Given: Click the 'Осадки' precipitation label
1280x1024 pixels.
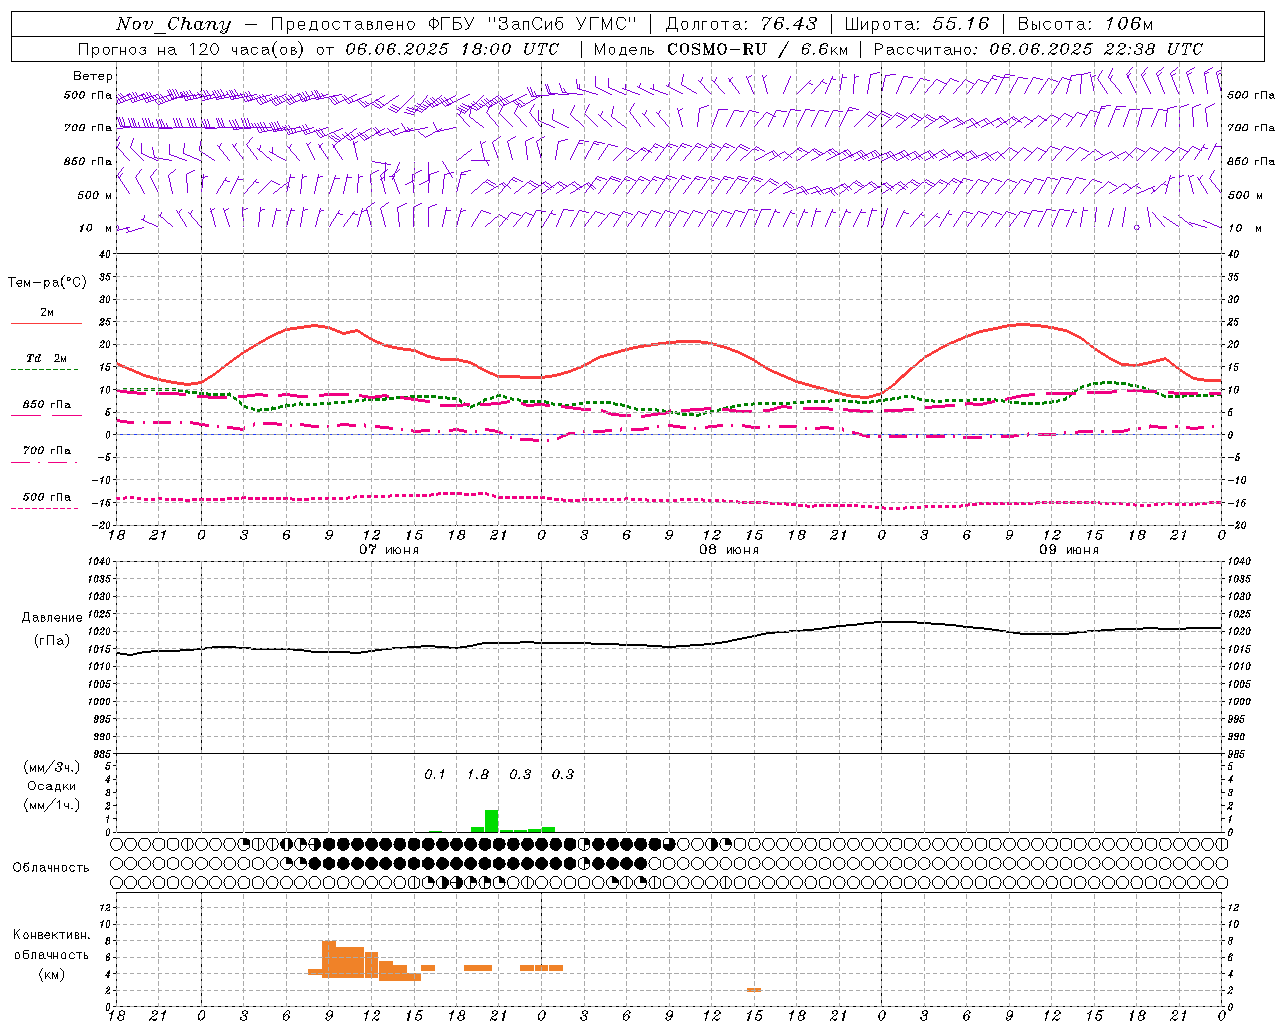Looking at the screenshot, I should (52, 786).
